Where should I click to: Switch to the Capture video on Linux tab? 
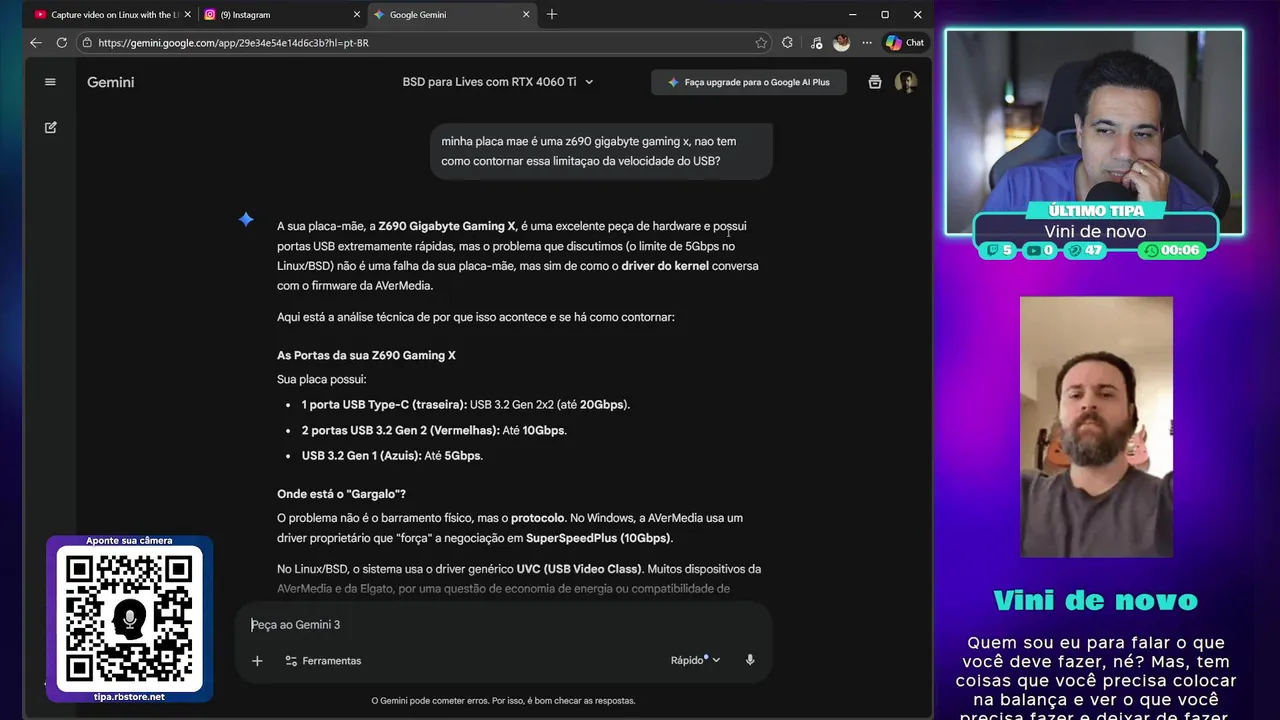click(112, 15)
